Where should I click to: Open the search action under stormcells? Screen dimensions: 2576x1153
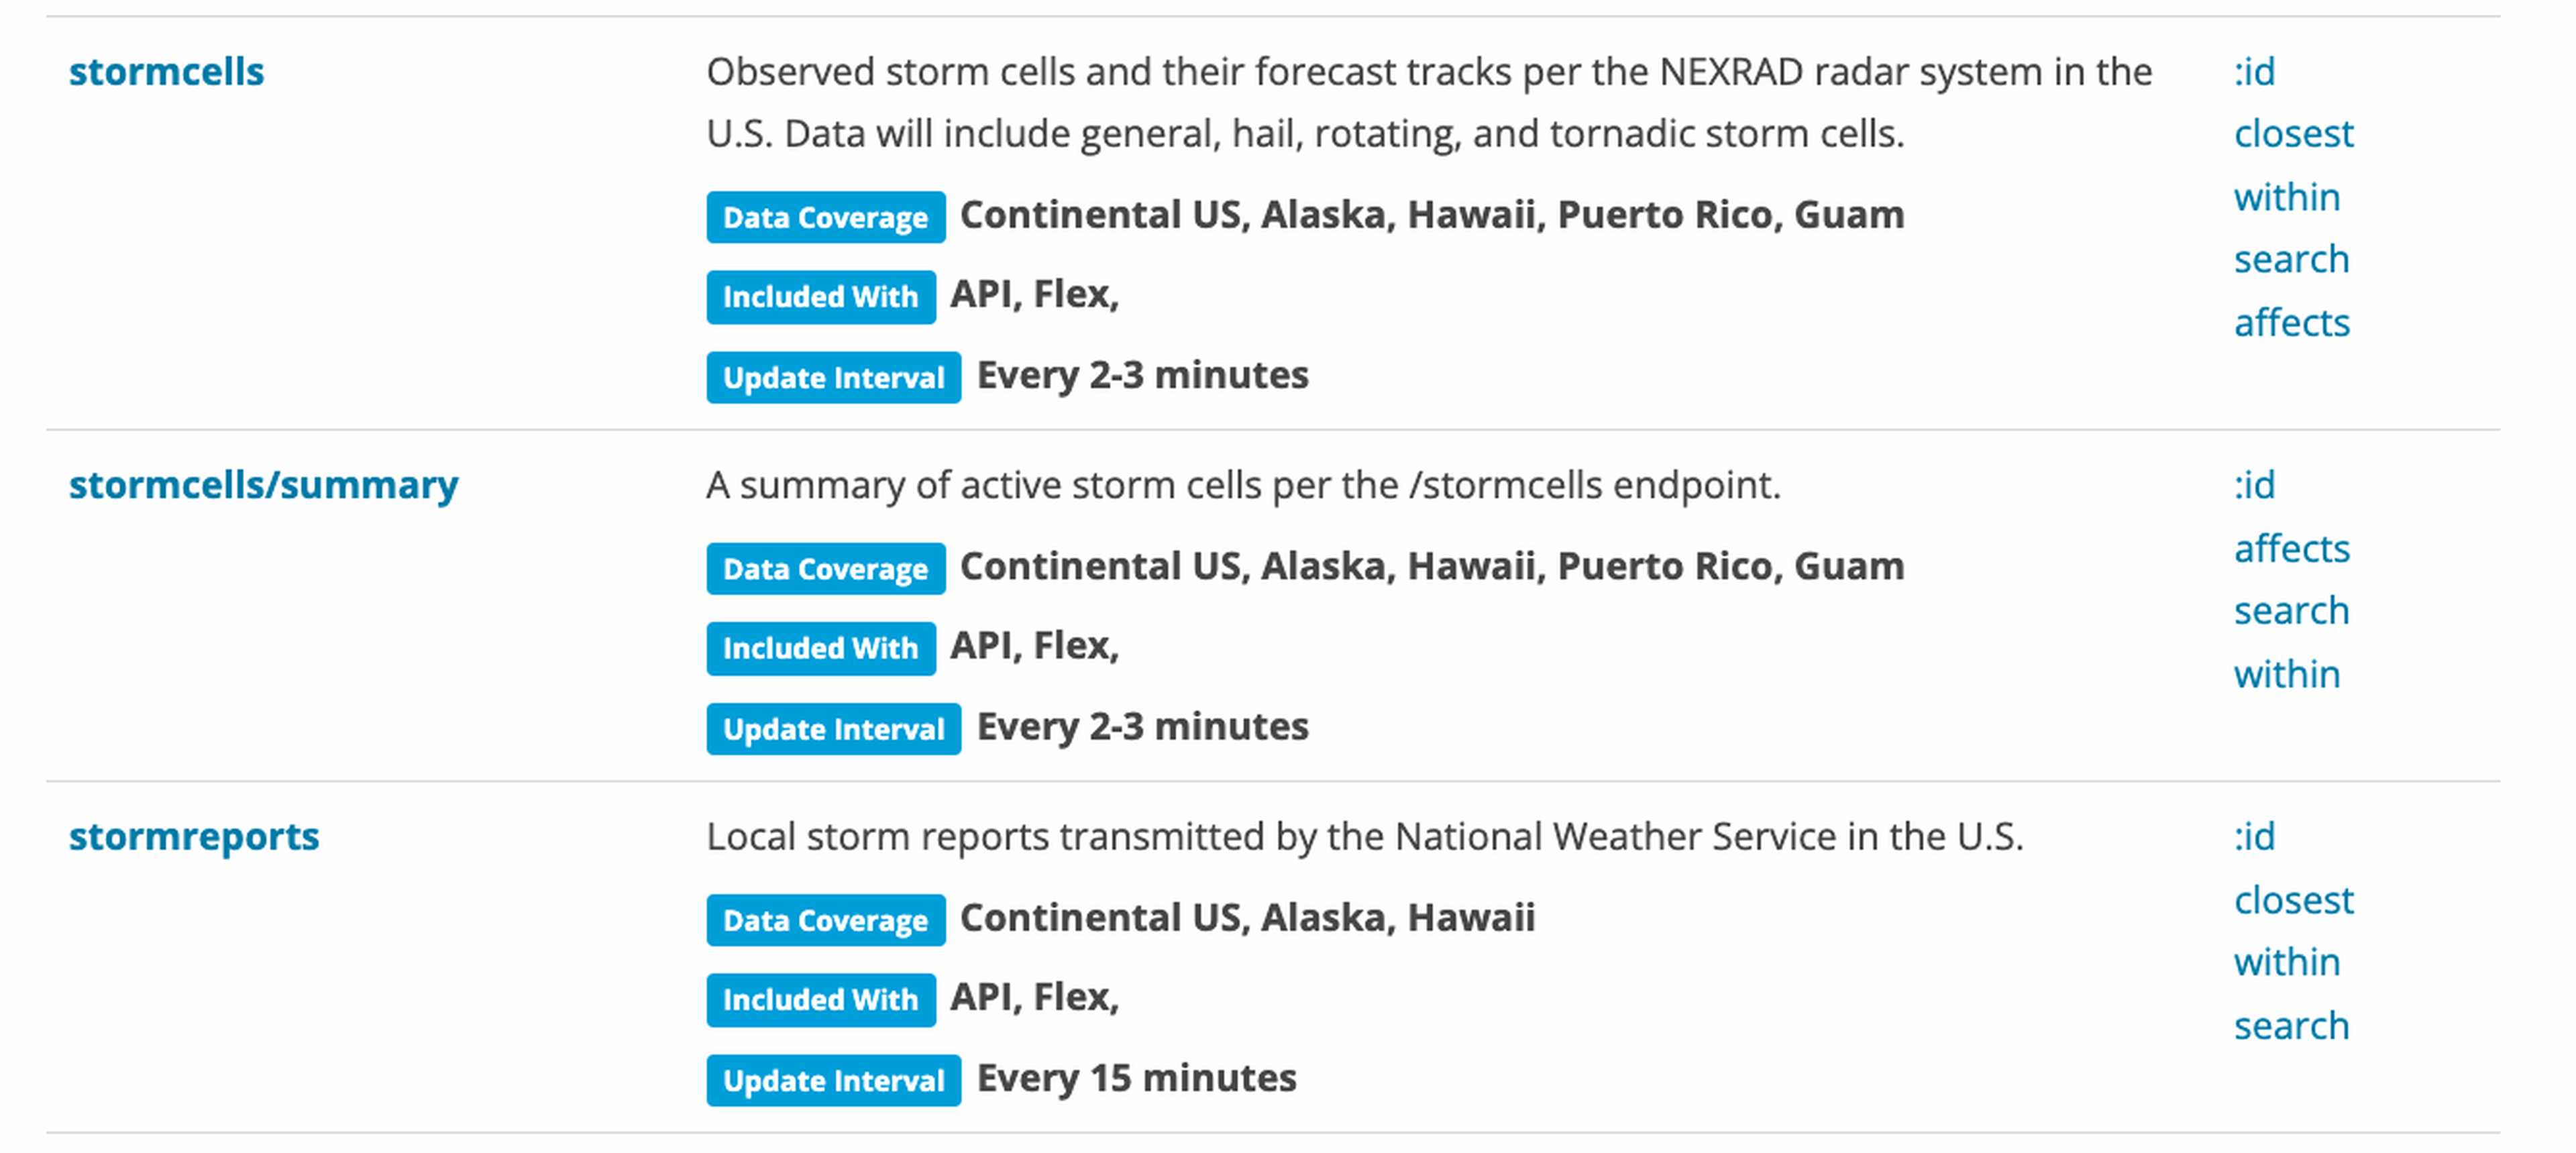click(x=2291, y=260)
